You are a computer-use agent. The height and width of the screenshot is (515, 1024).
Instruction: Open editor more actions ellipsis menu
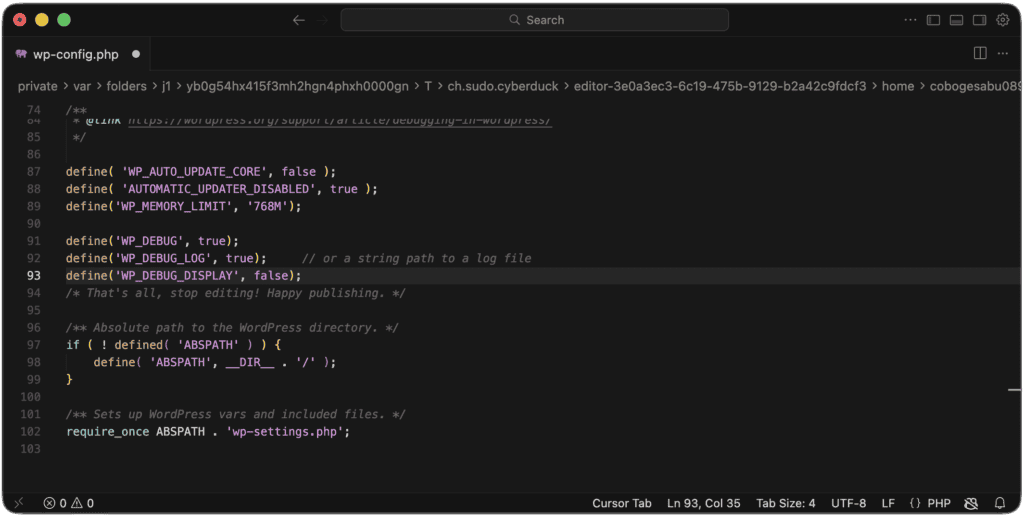[1003, 54]
